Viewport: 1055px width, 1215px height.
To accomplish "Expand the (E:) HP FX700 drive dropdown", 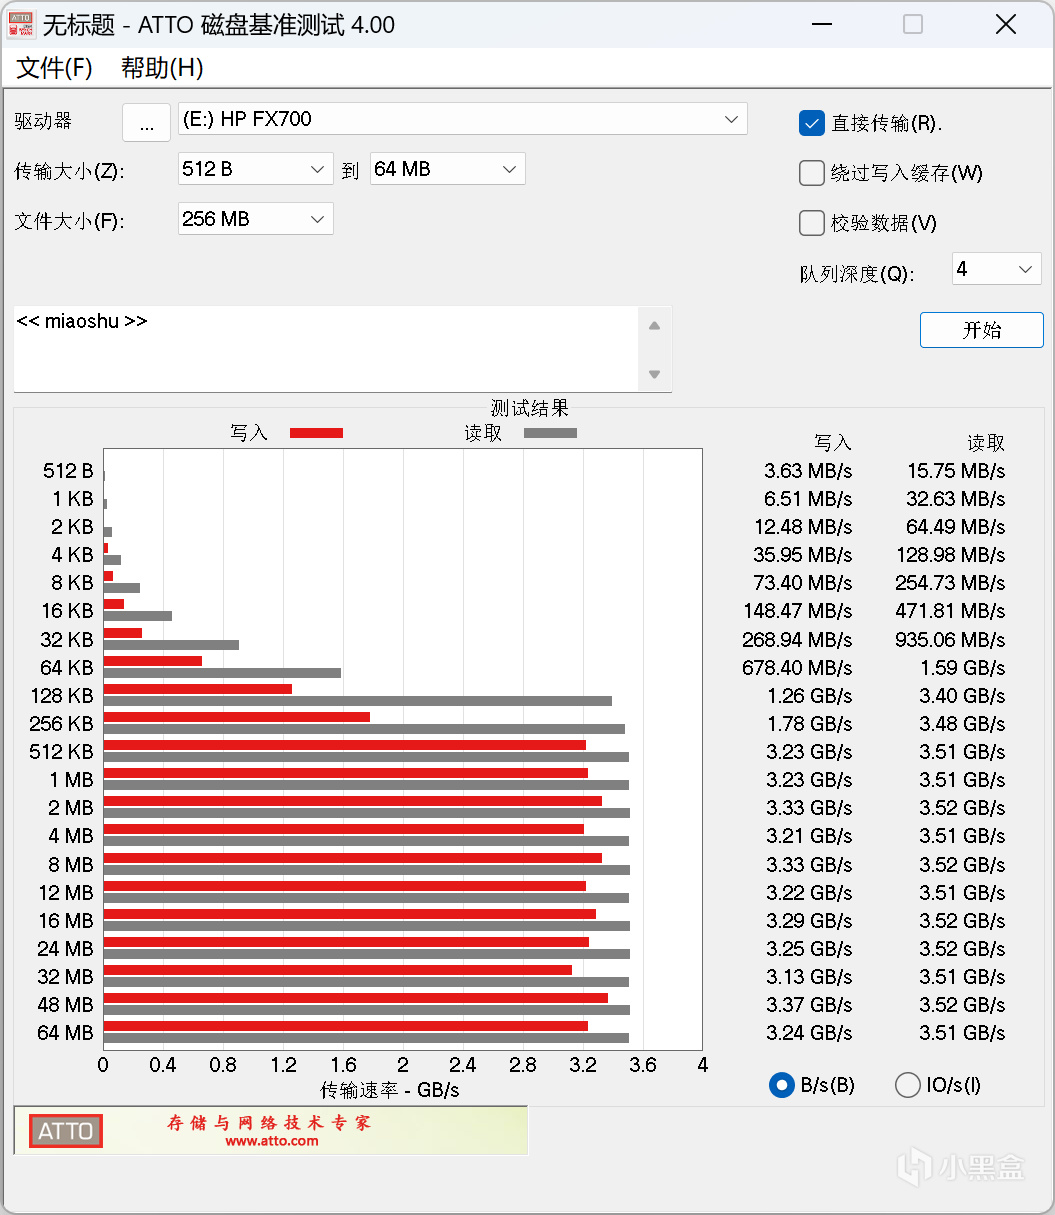I will tap(463, 119).
